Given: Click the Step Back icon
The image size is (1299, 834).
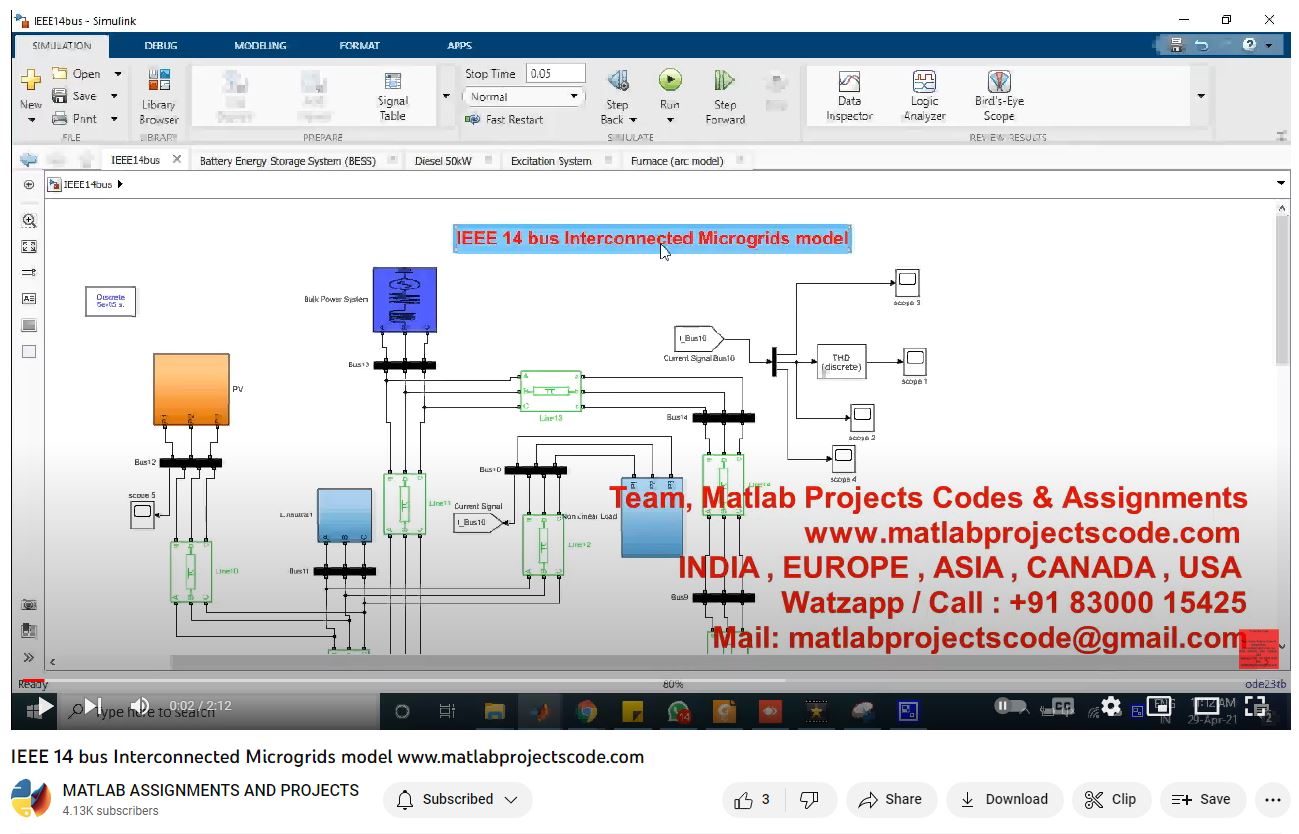Looking at the screenshot, I should 617,81.
